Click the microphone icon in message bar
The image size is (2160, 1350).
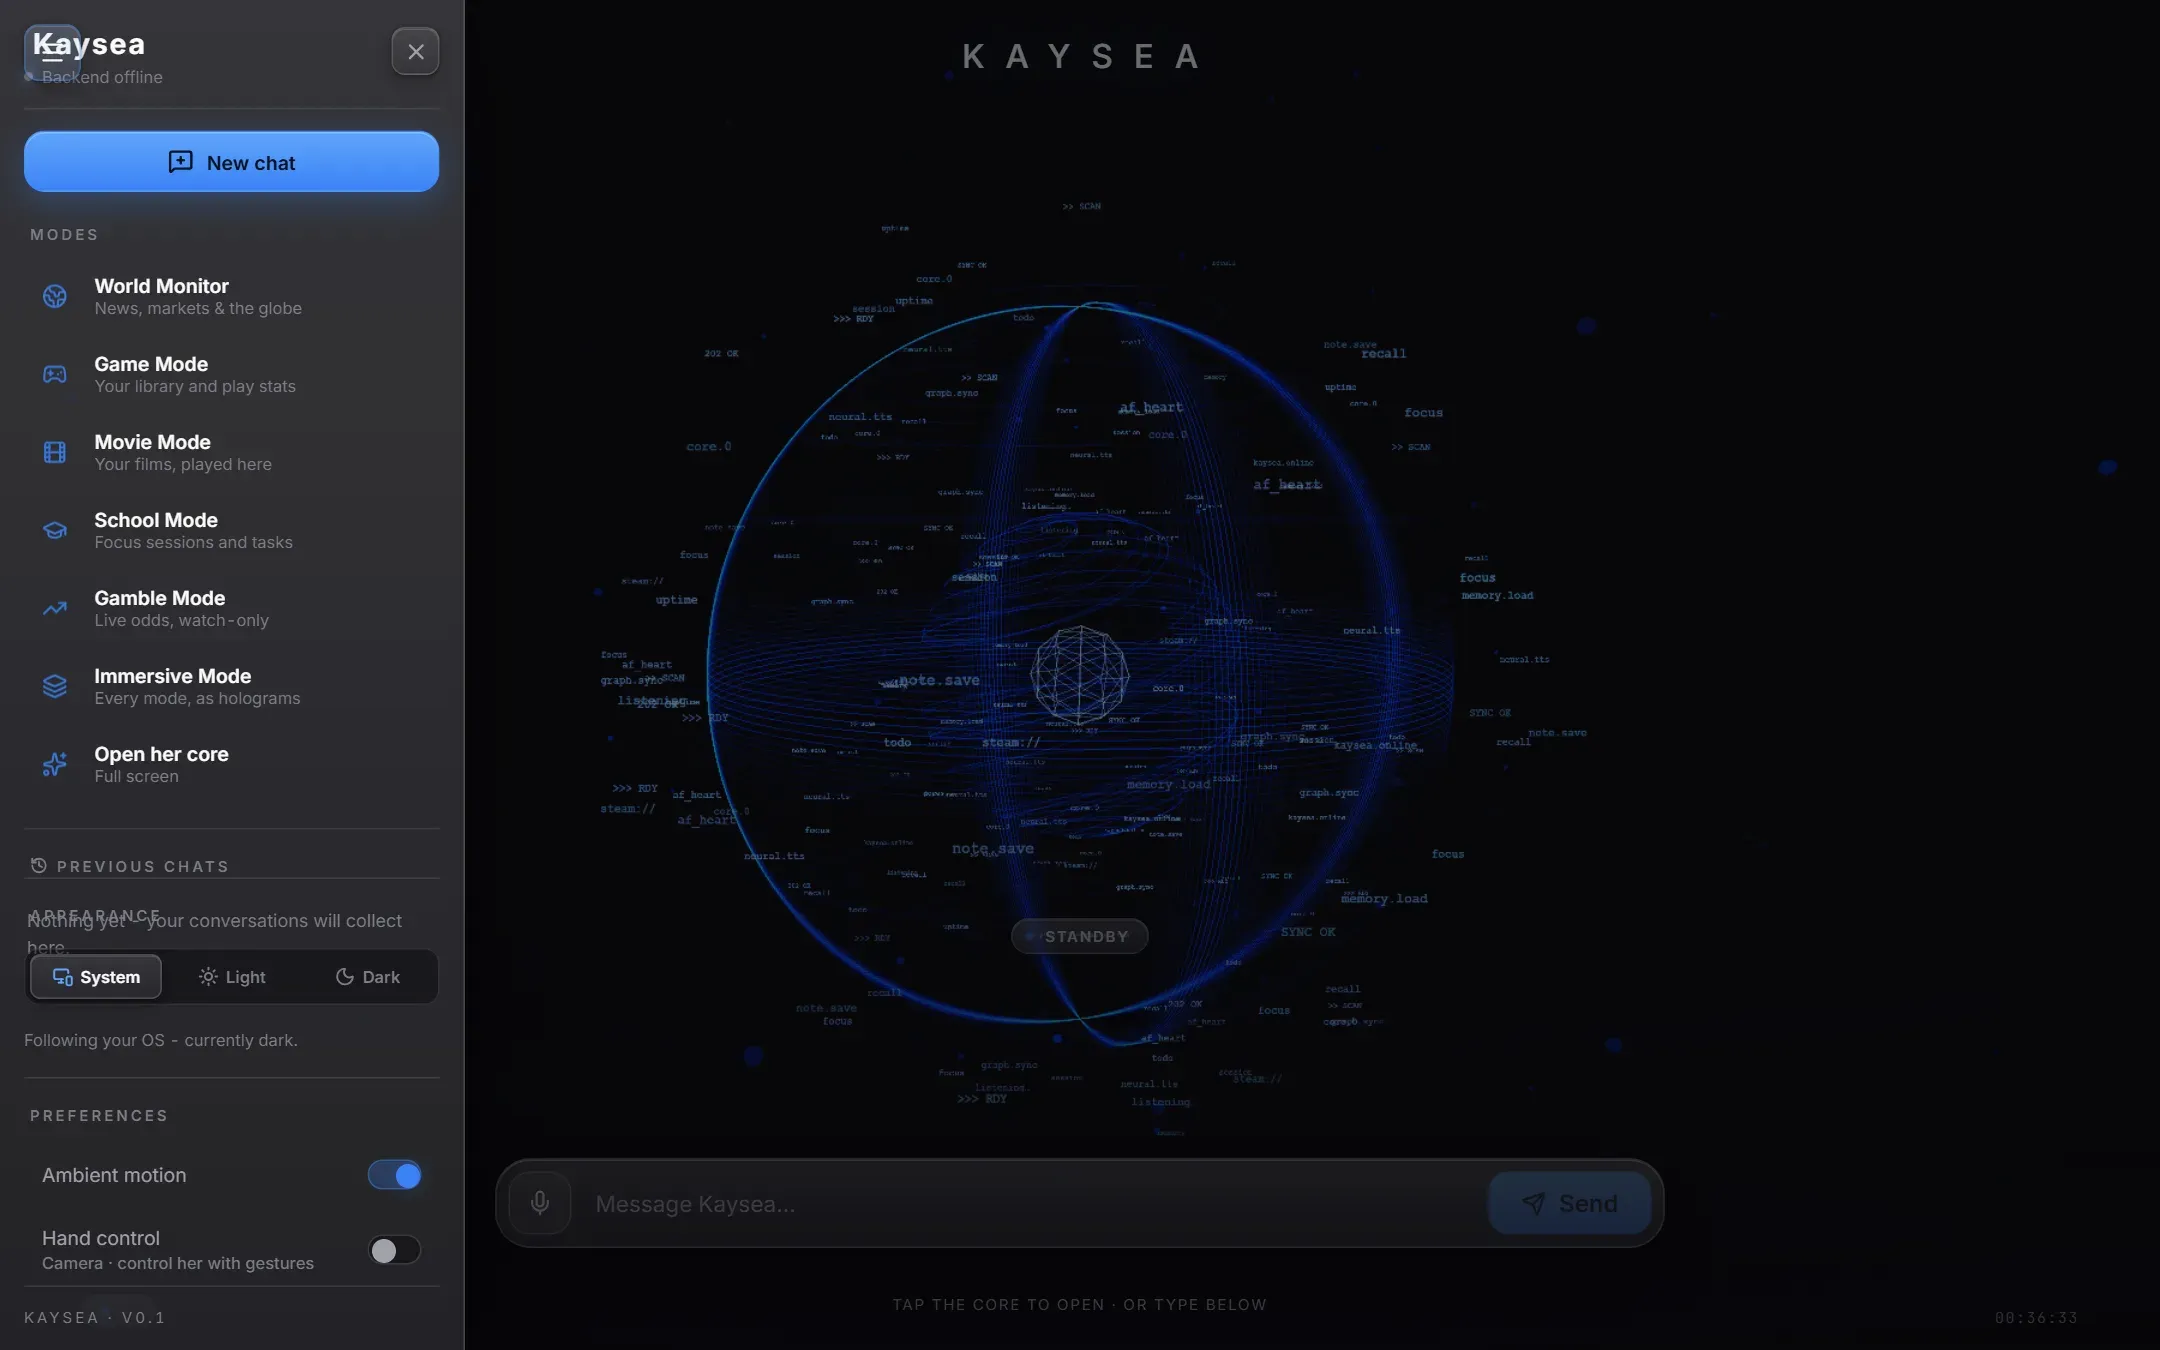[x=540, y=1203]
